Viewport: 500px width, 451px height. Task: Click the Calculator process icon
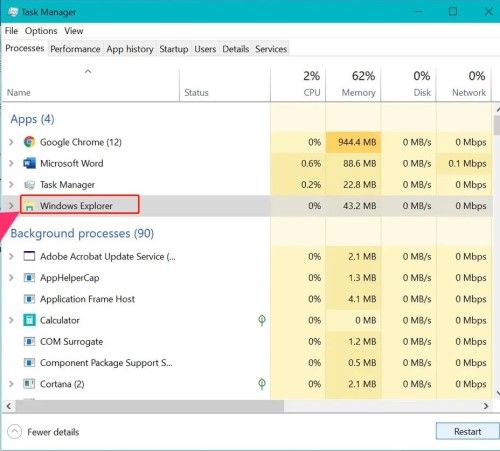coord(29,320)
